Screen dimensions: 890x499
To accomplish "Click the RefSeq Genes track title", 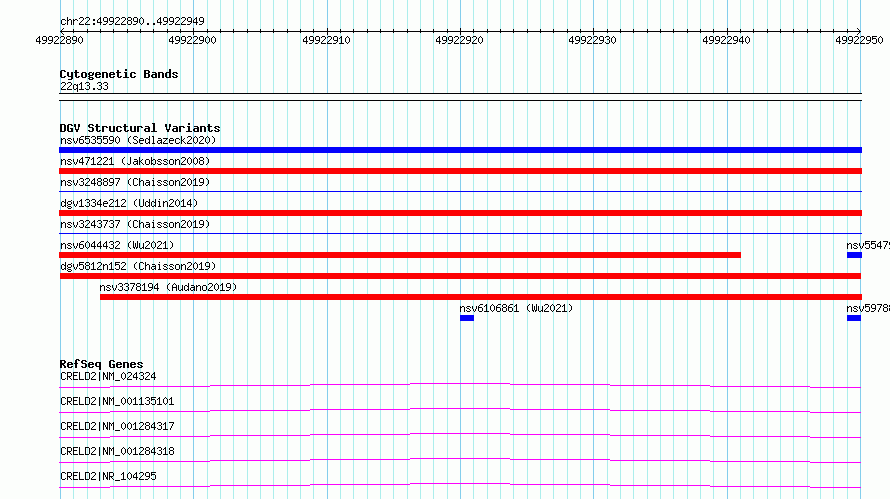I will tap(102, 364).
